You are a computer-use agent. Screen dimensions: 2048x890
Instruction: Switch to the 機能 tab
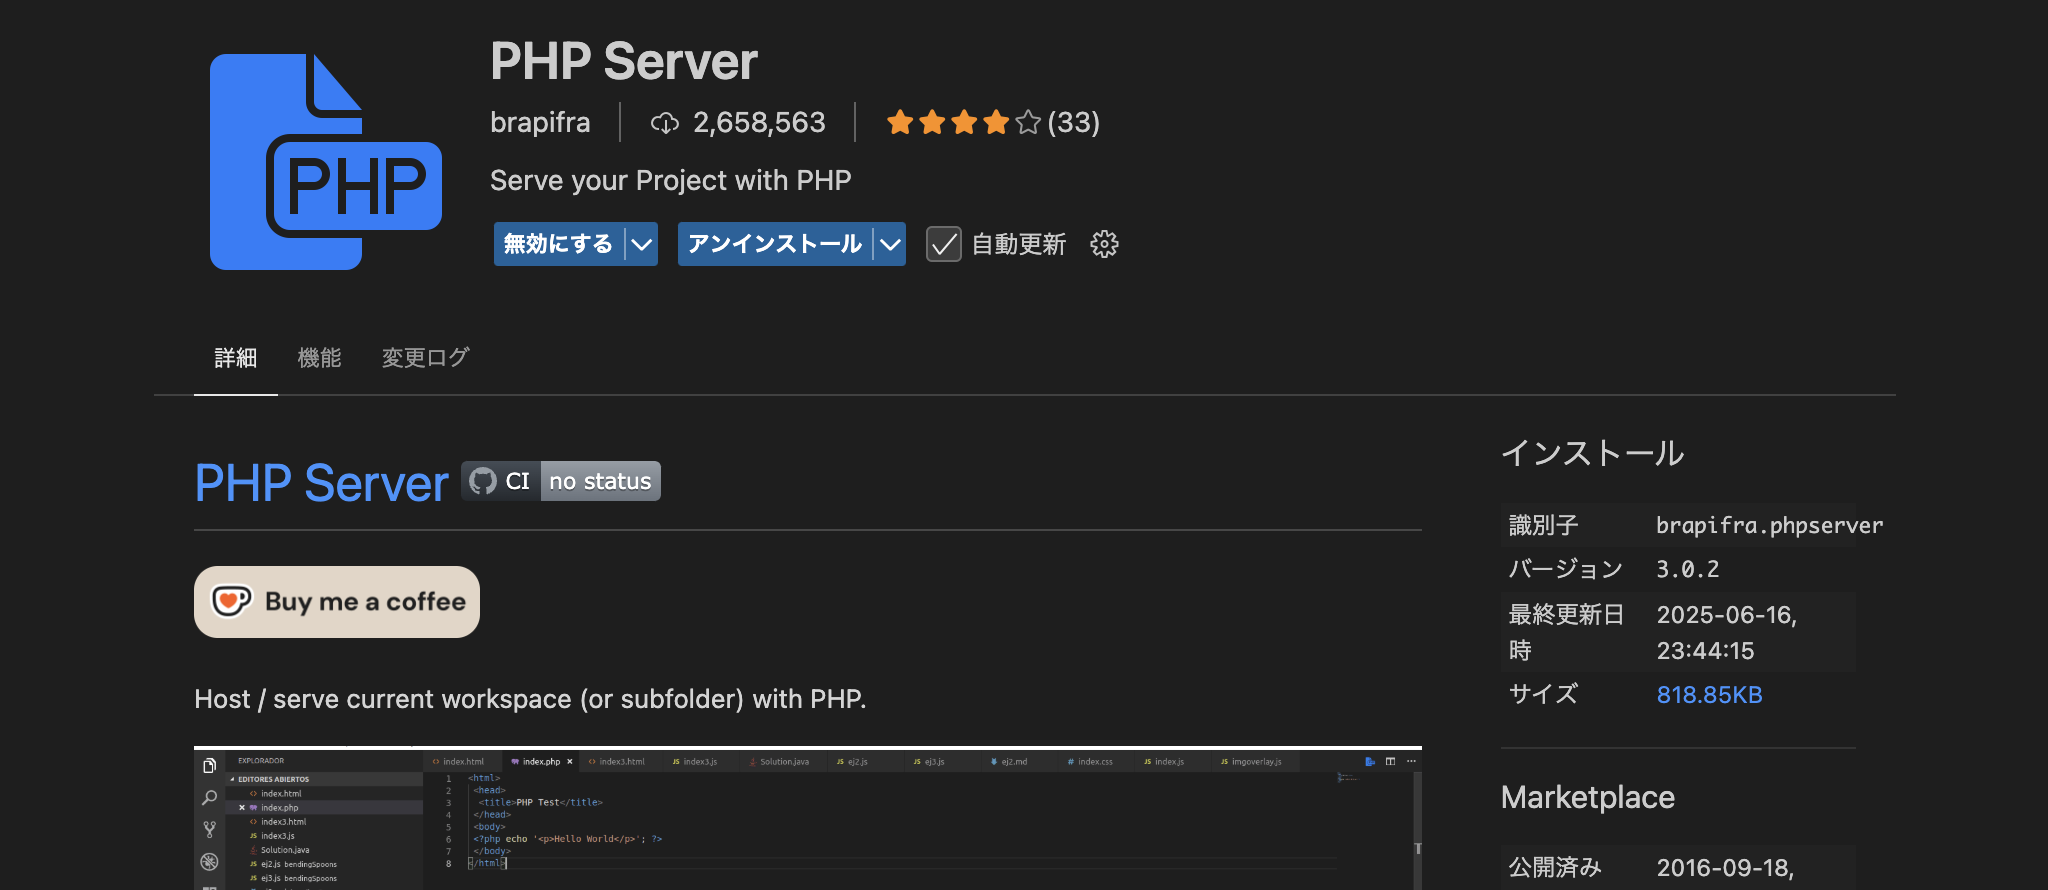click(319, 358)
